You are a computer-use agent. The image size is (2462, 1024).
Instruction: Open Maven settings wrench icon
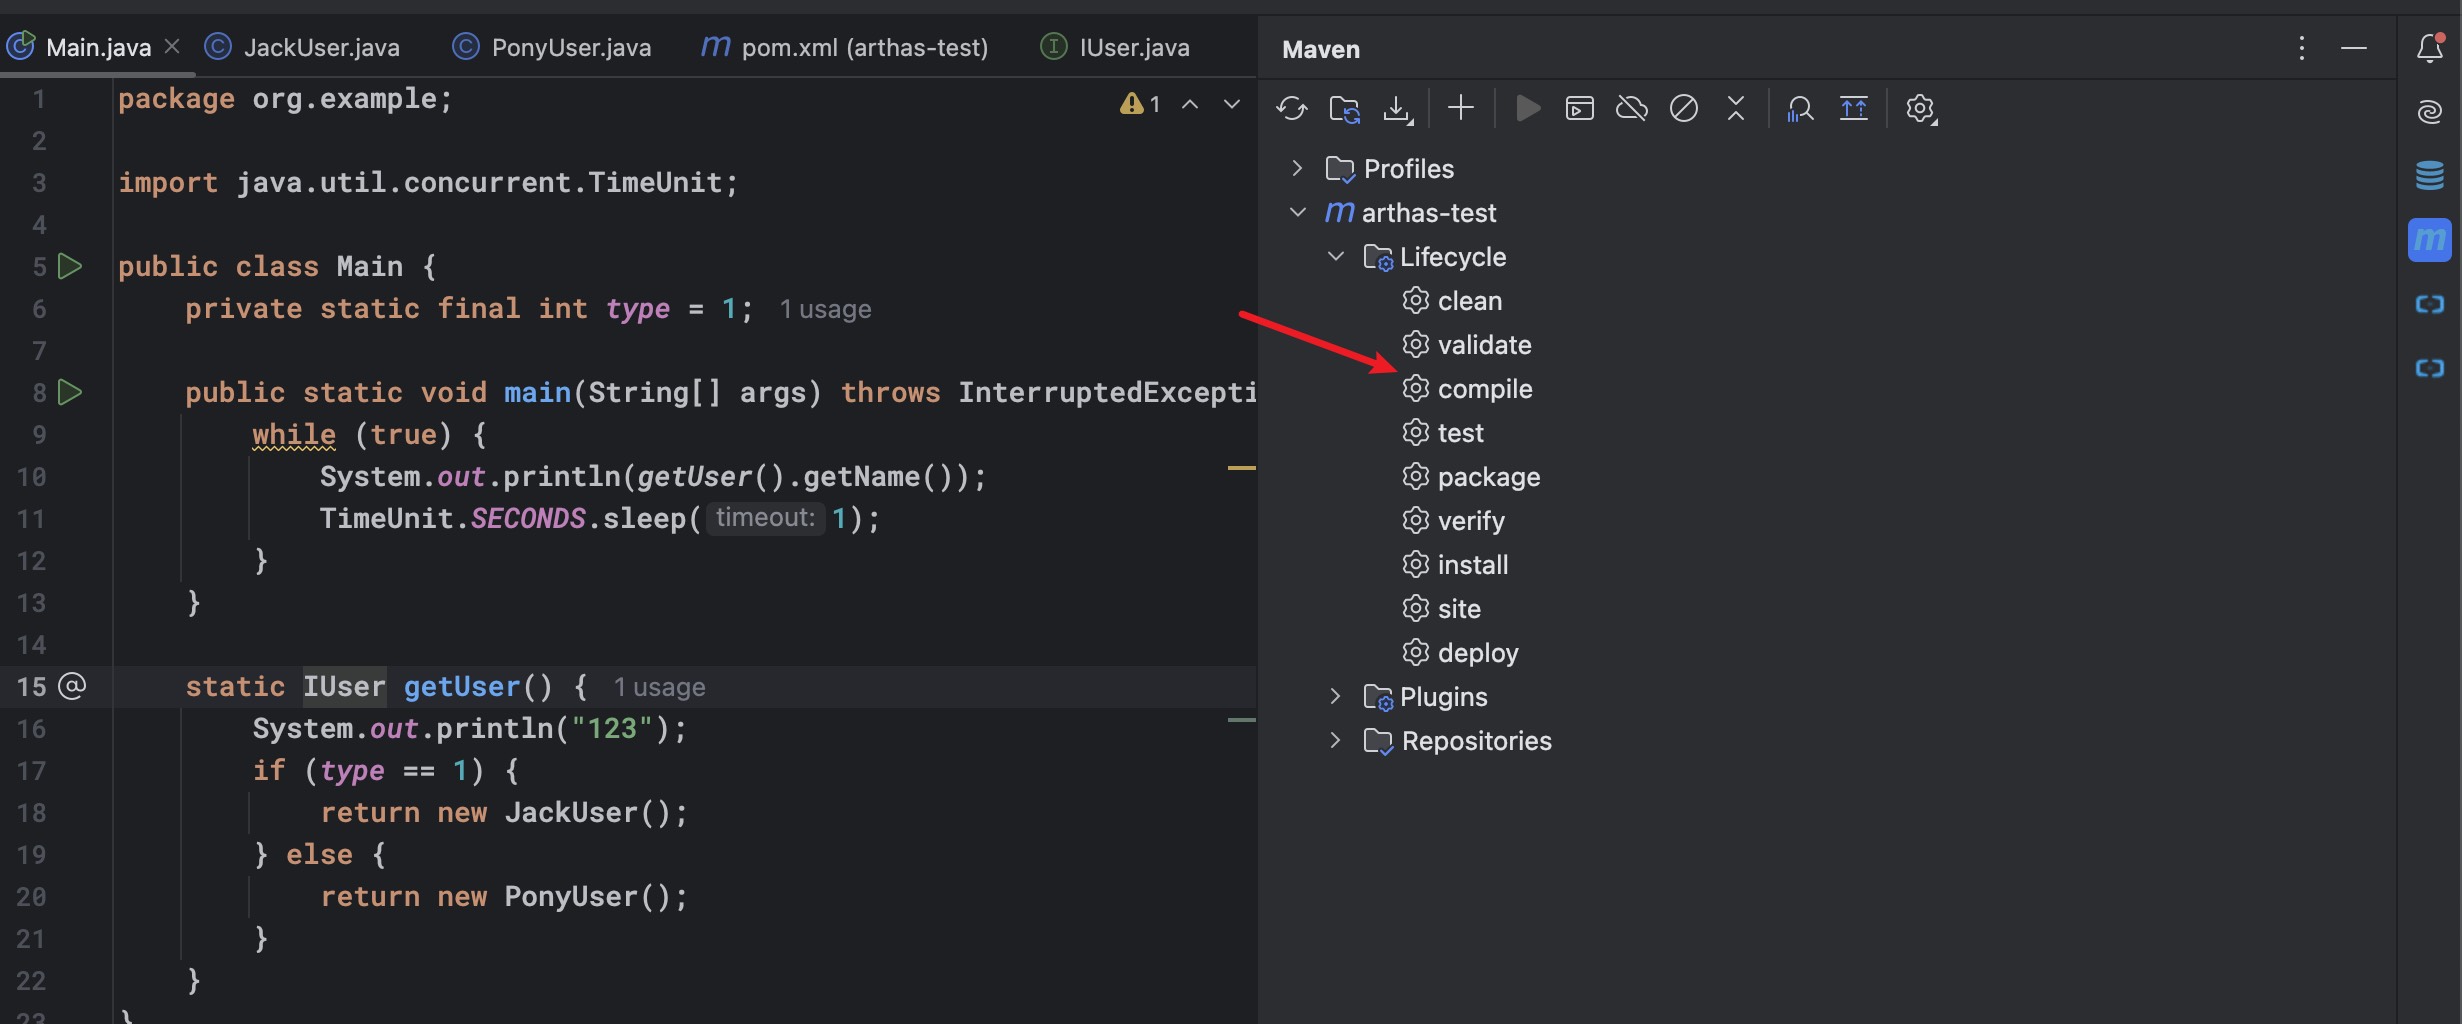(1921, 108)
